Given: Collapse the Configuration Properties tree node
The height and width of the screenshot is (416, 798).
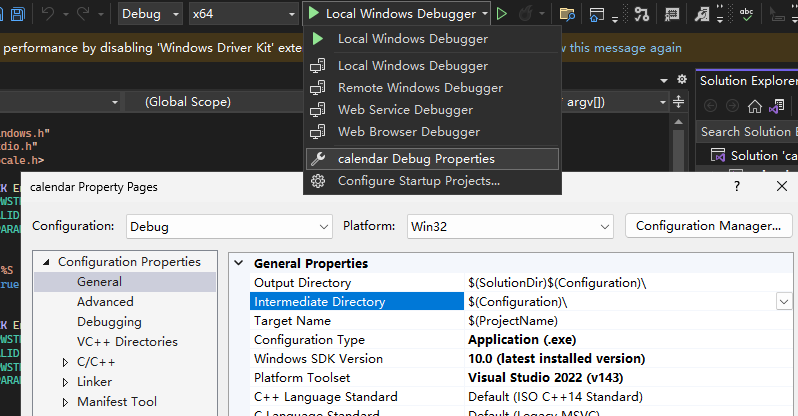Looking at the screenshot, I should (x=46, y=262).
